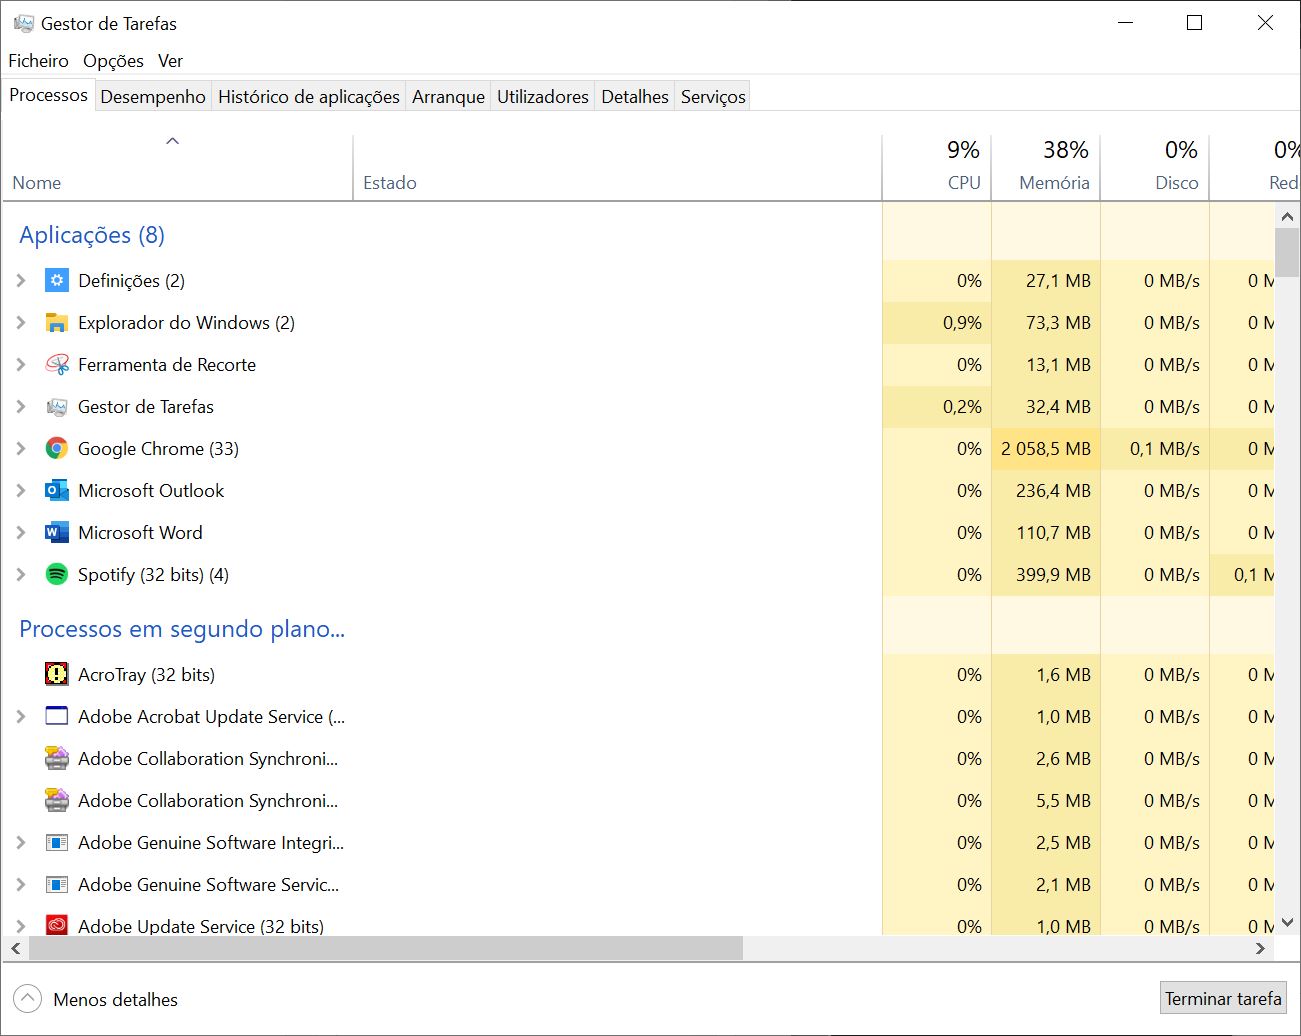Sort by the Estado column header

pyautogui.click(x=617, y=168)
